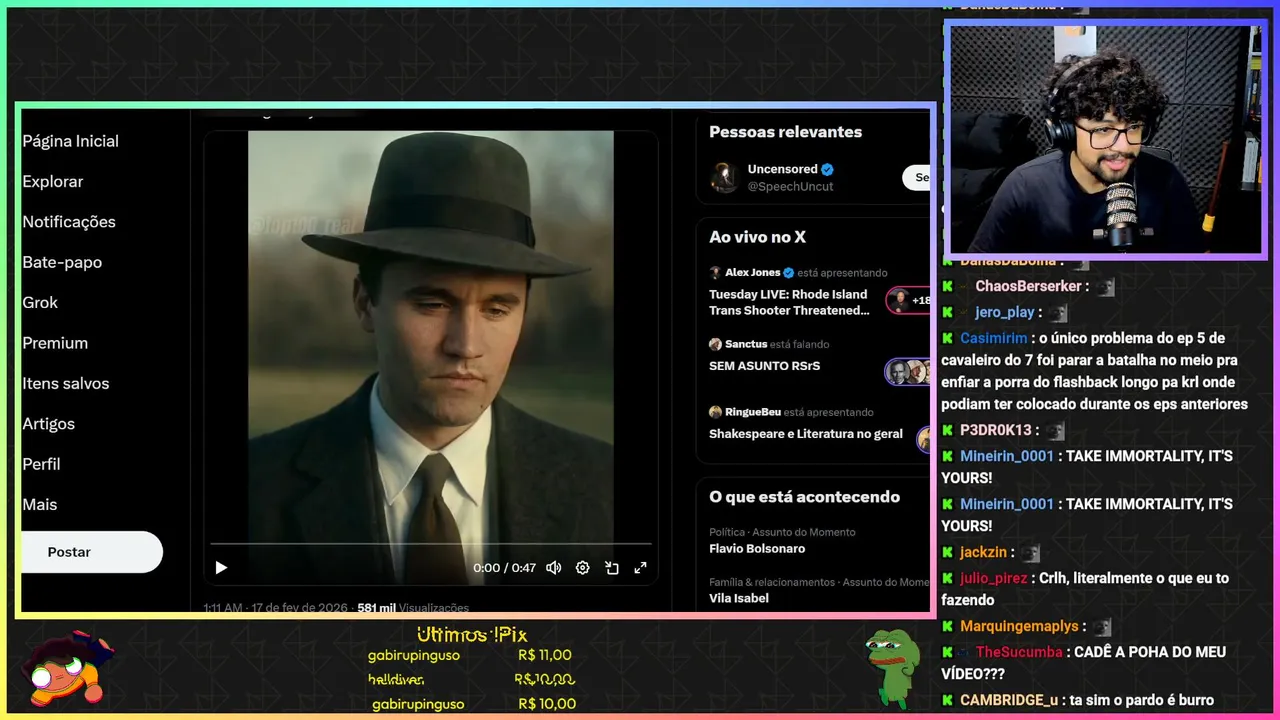
Task: Click username CAMBRIDGE_u in chat
Action: (1009, 701)
